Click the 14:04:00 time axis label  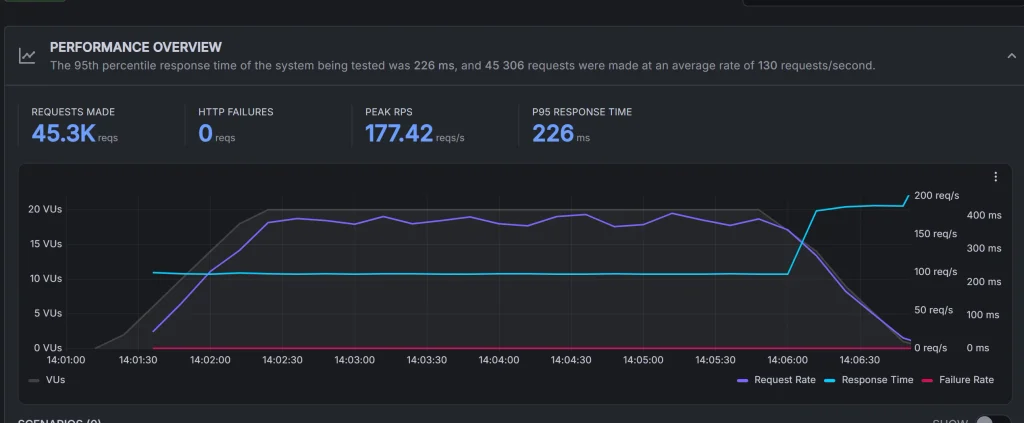pos(498,360)
